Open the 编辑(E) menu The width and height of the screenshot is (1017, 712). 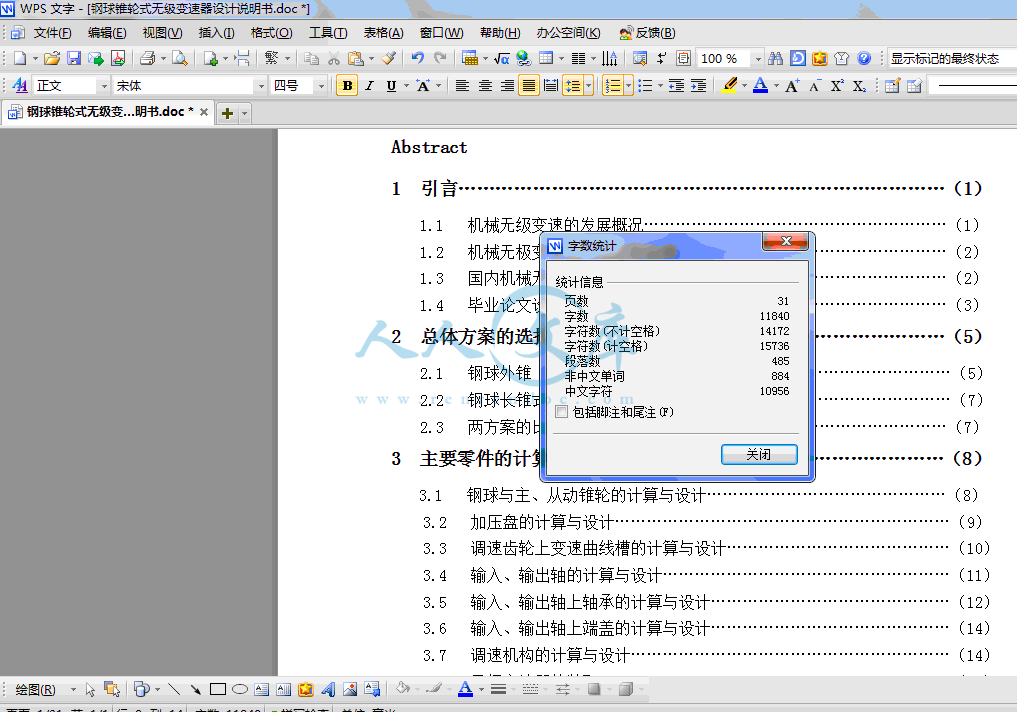pos(107,32)
